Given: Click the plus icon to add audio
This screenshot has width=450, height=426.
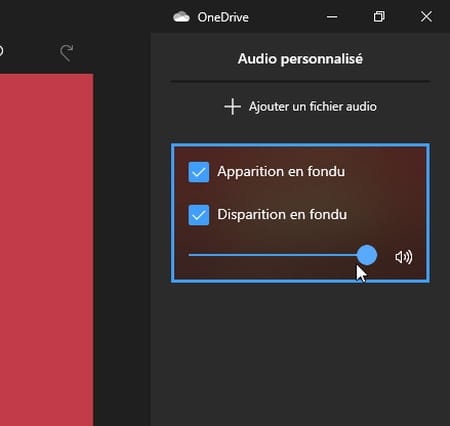Looking at the screenshot, I should pos(232,107).
